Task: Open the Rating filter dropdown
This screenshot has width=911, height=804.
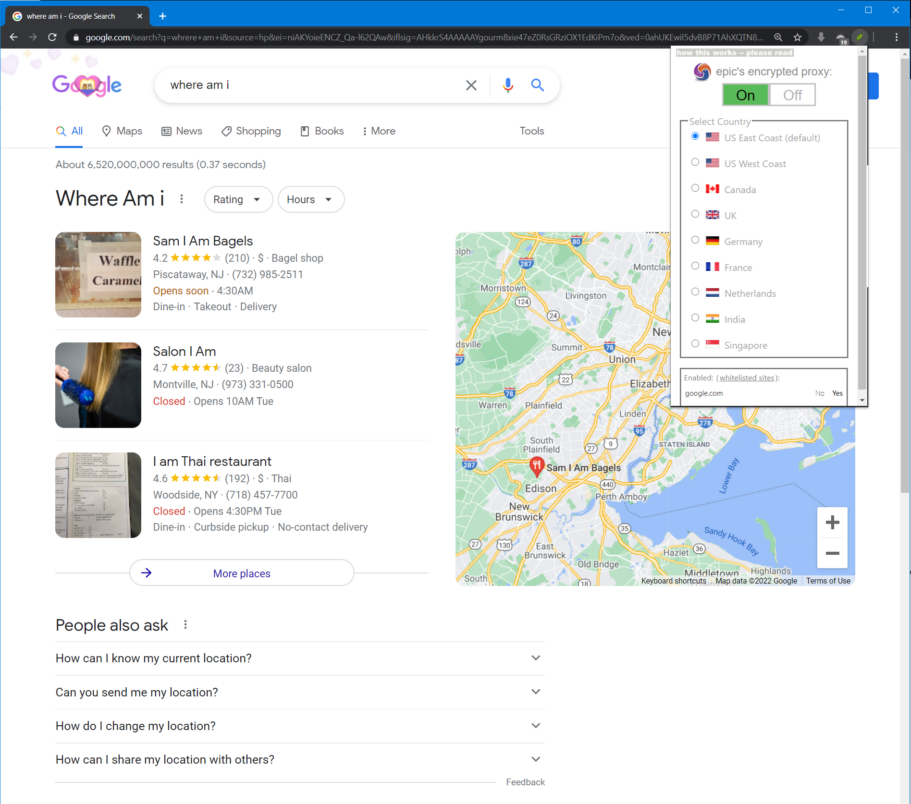Action: [x=238, y=199]
